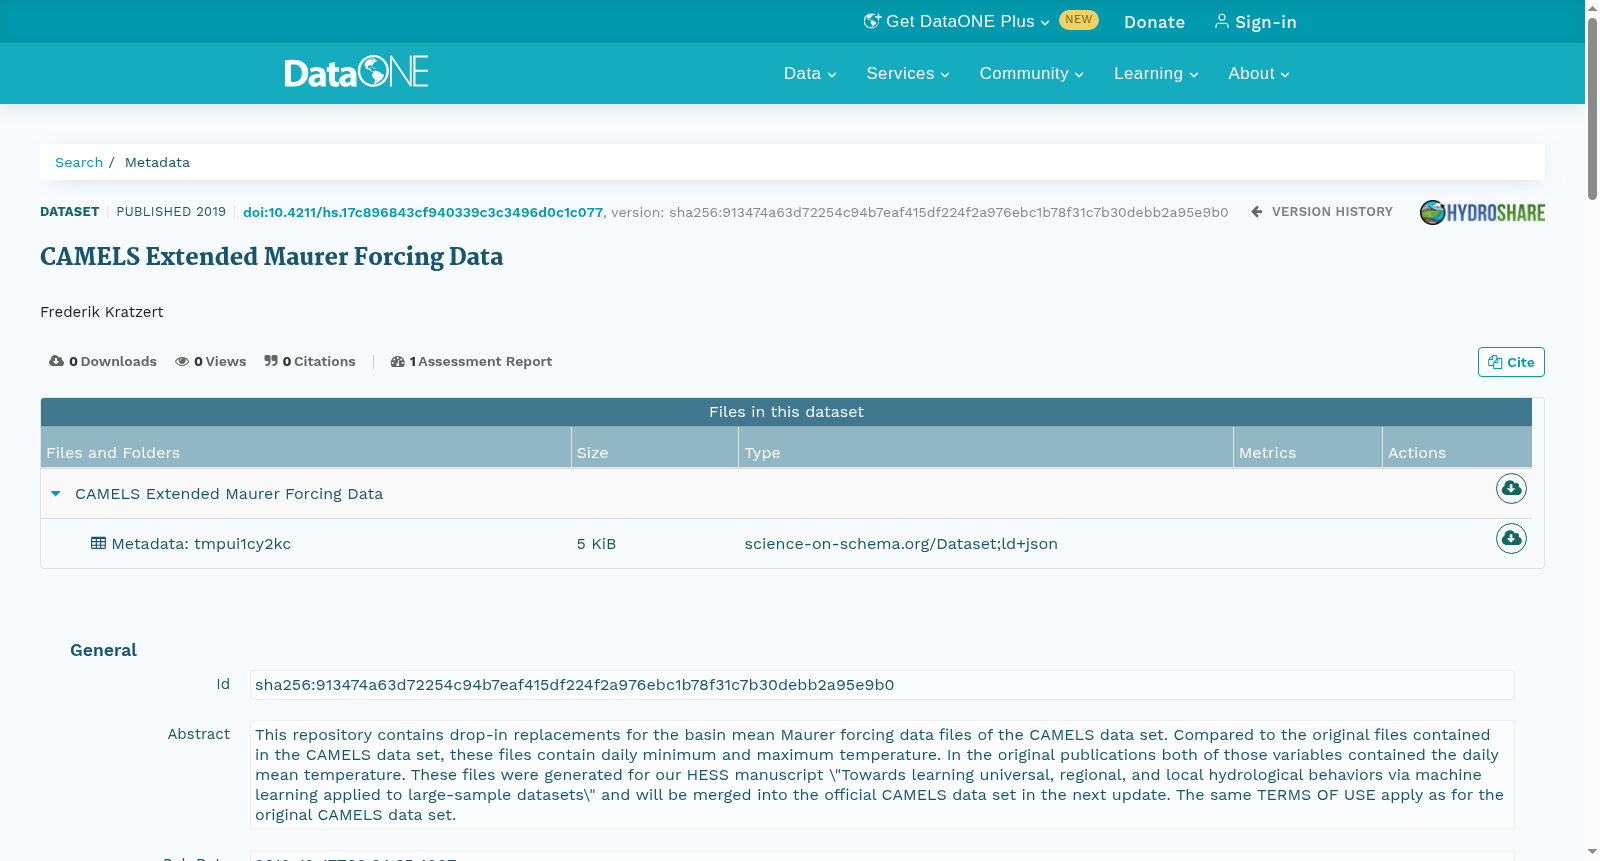Screen dimensions: 1600x861
Task: Open the DataONE logo home link
Action: pos(356,72)
